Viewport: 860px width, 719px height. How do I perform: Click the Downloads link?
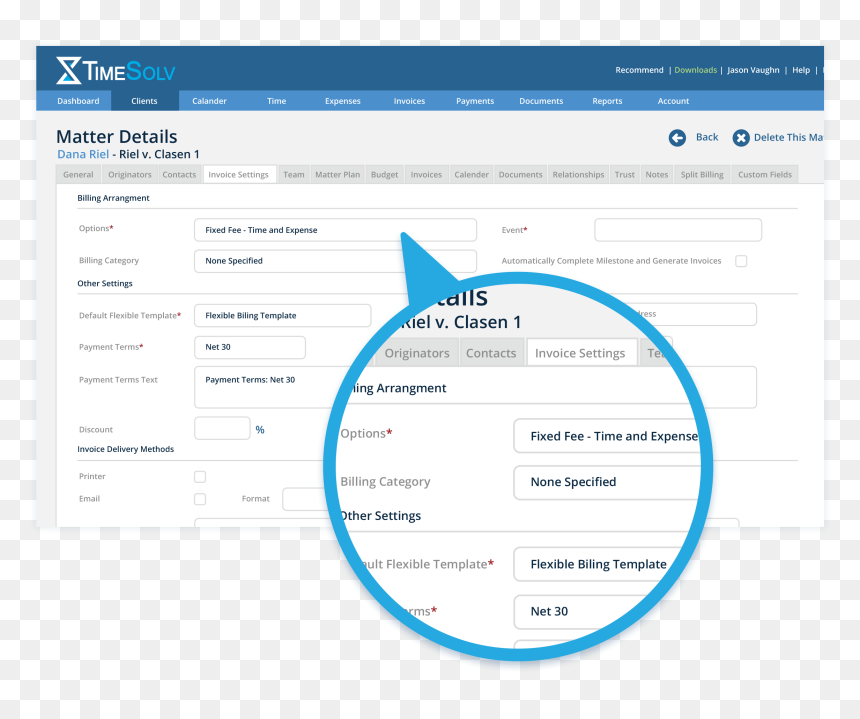(695, 70)
